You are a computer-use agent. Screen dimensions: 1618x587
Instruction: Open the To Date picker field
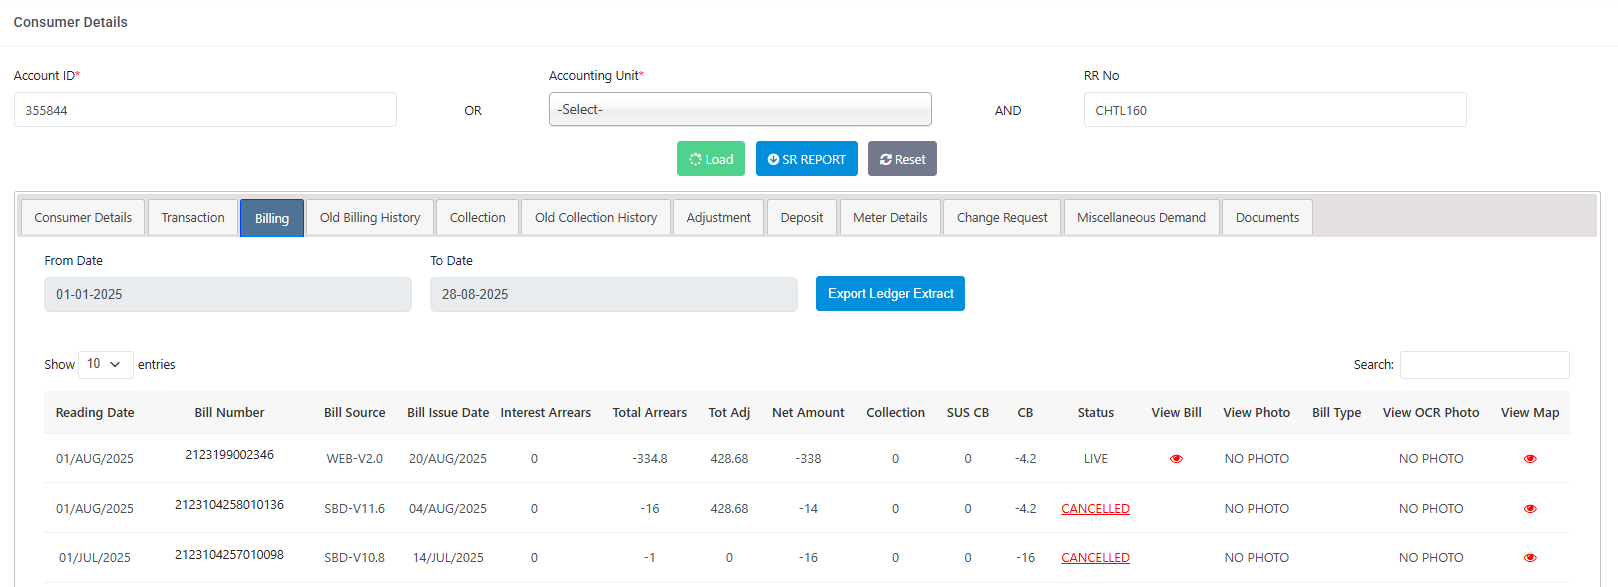click(613, 295)
